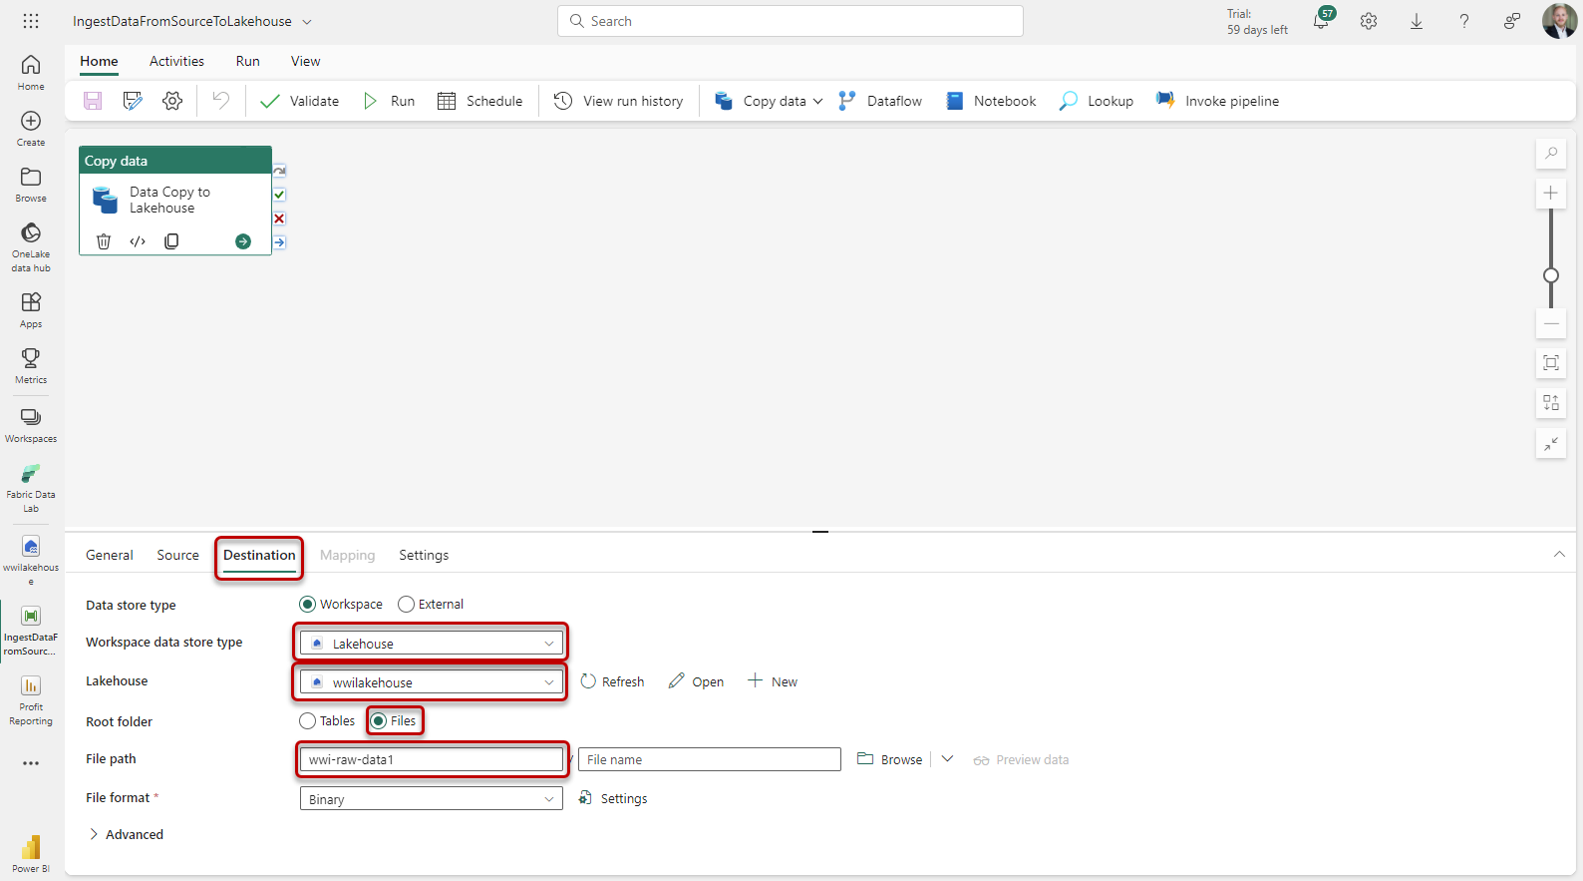Click Validate in the toolbar
1583x881 pixels.
tap(299, 101)
